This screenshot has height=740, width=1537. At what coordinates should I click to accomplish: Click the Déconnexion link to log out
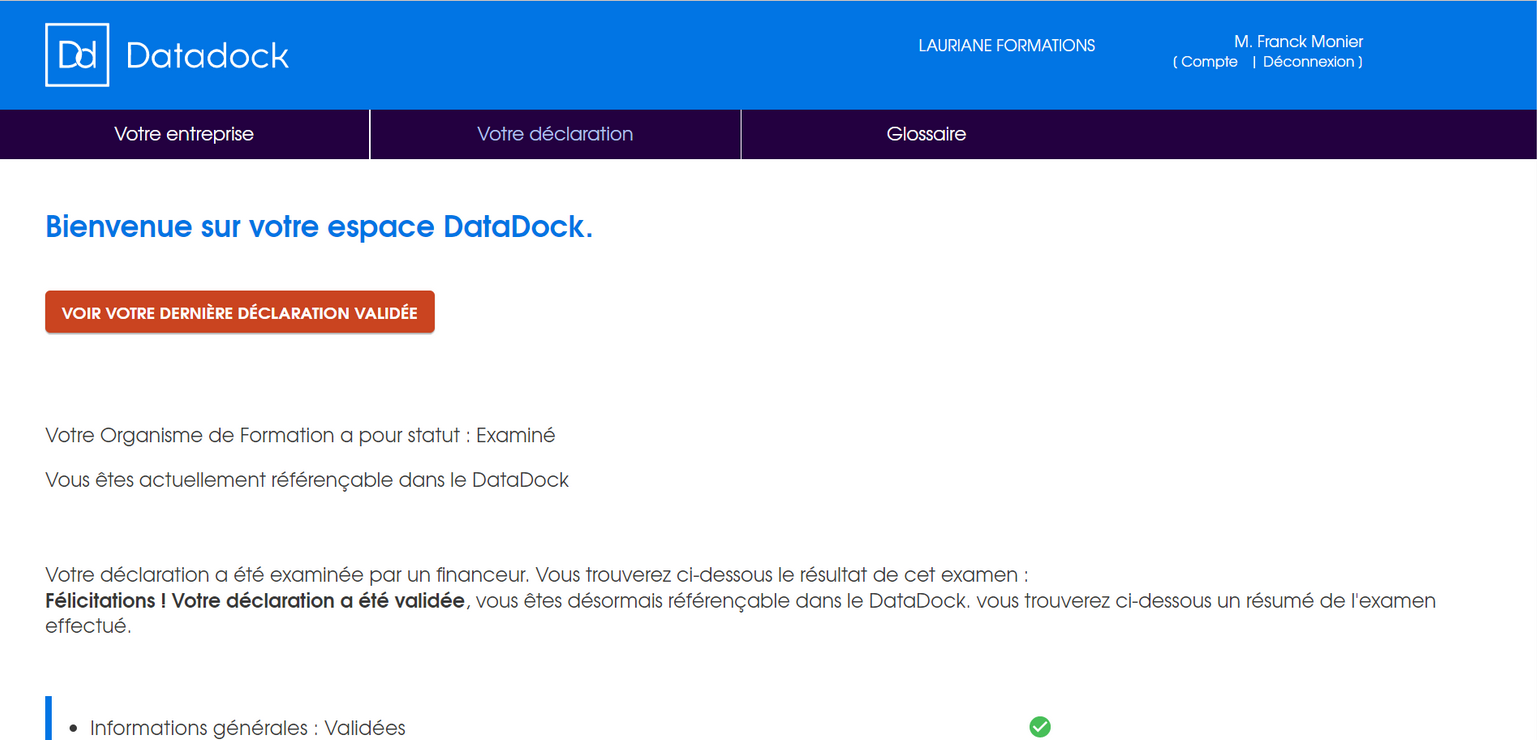click(x=1309, y=62)
